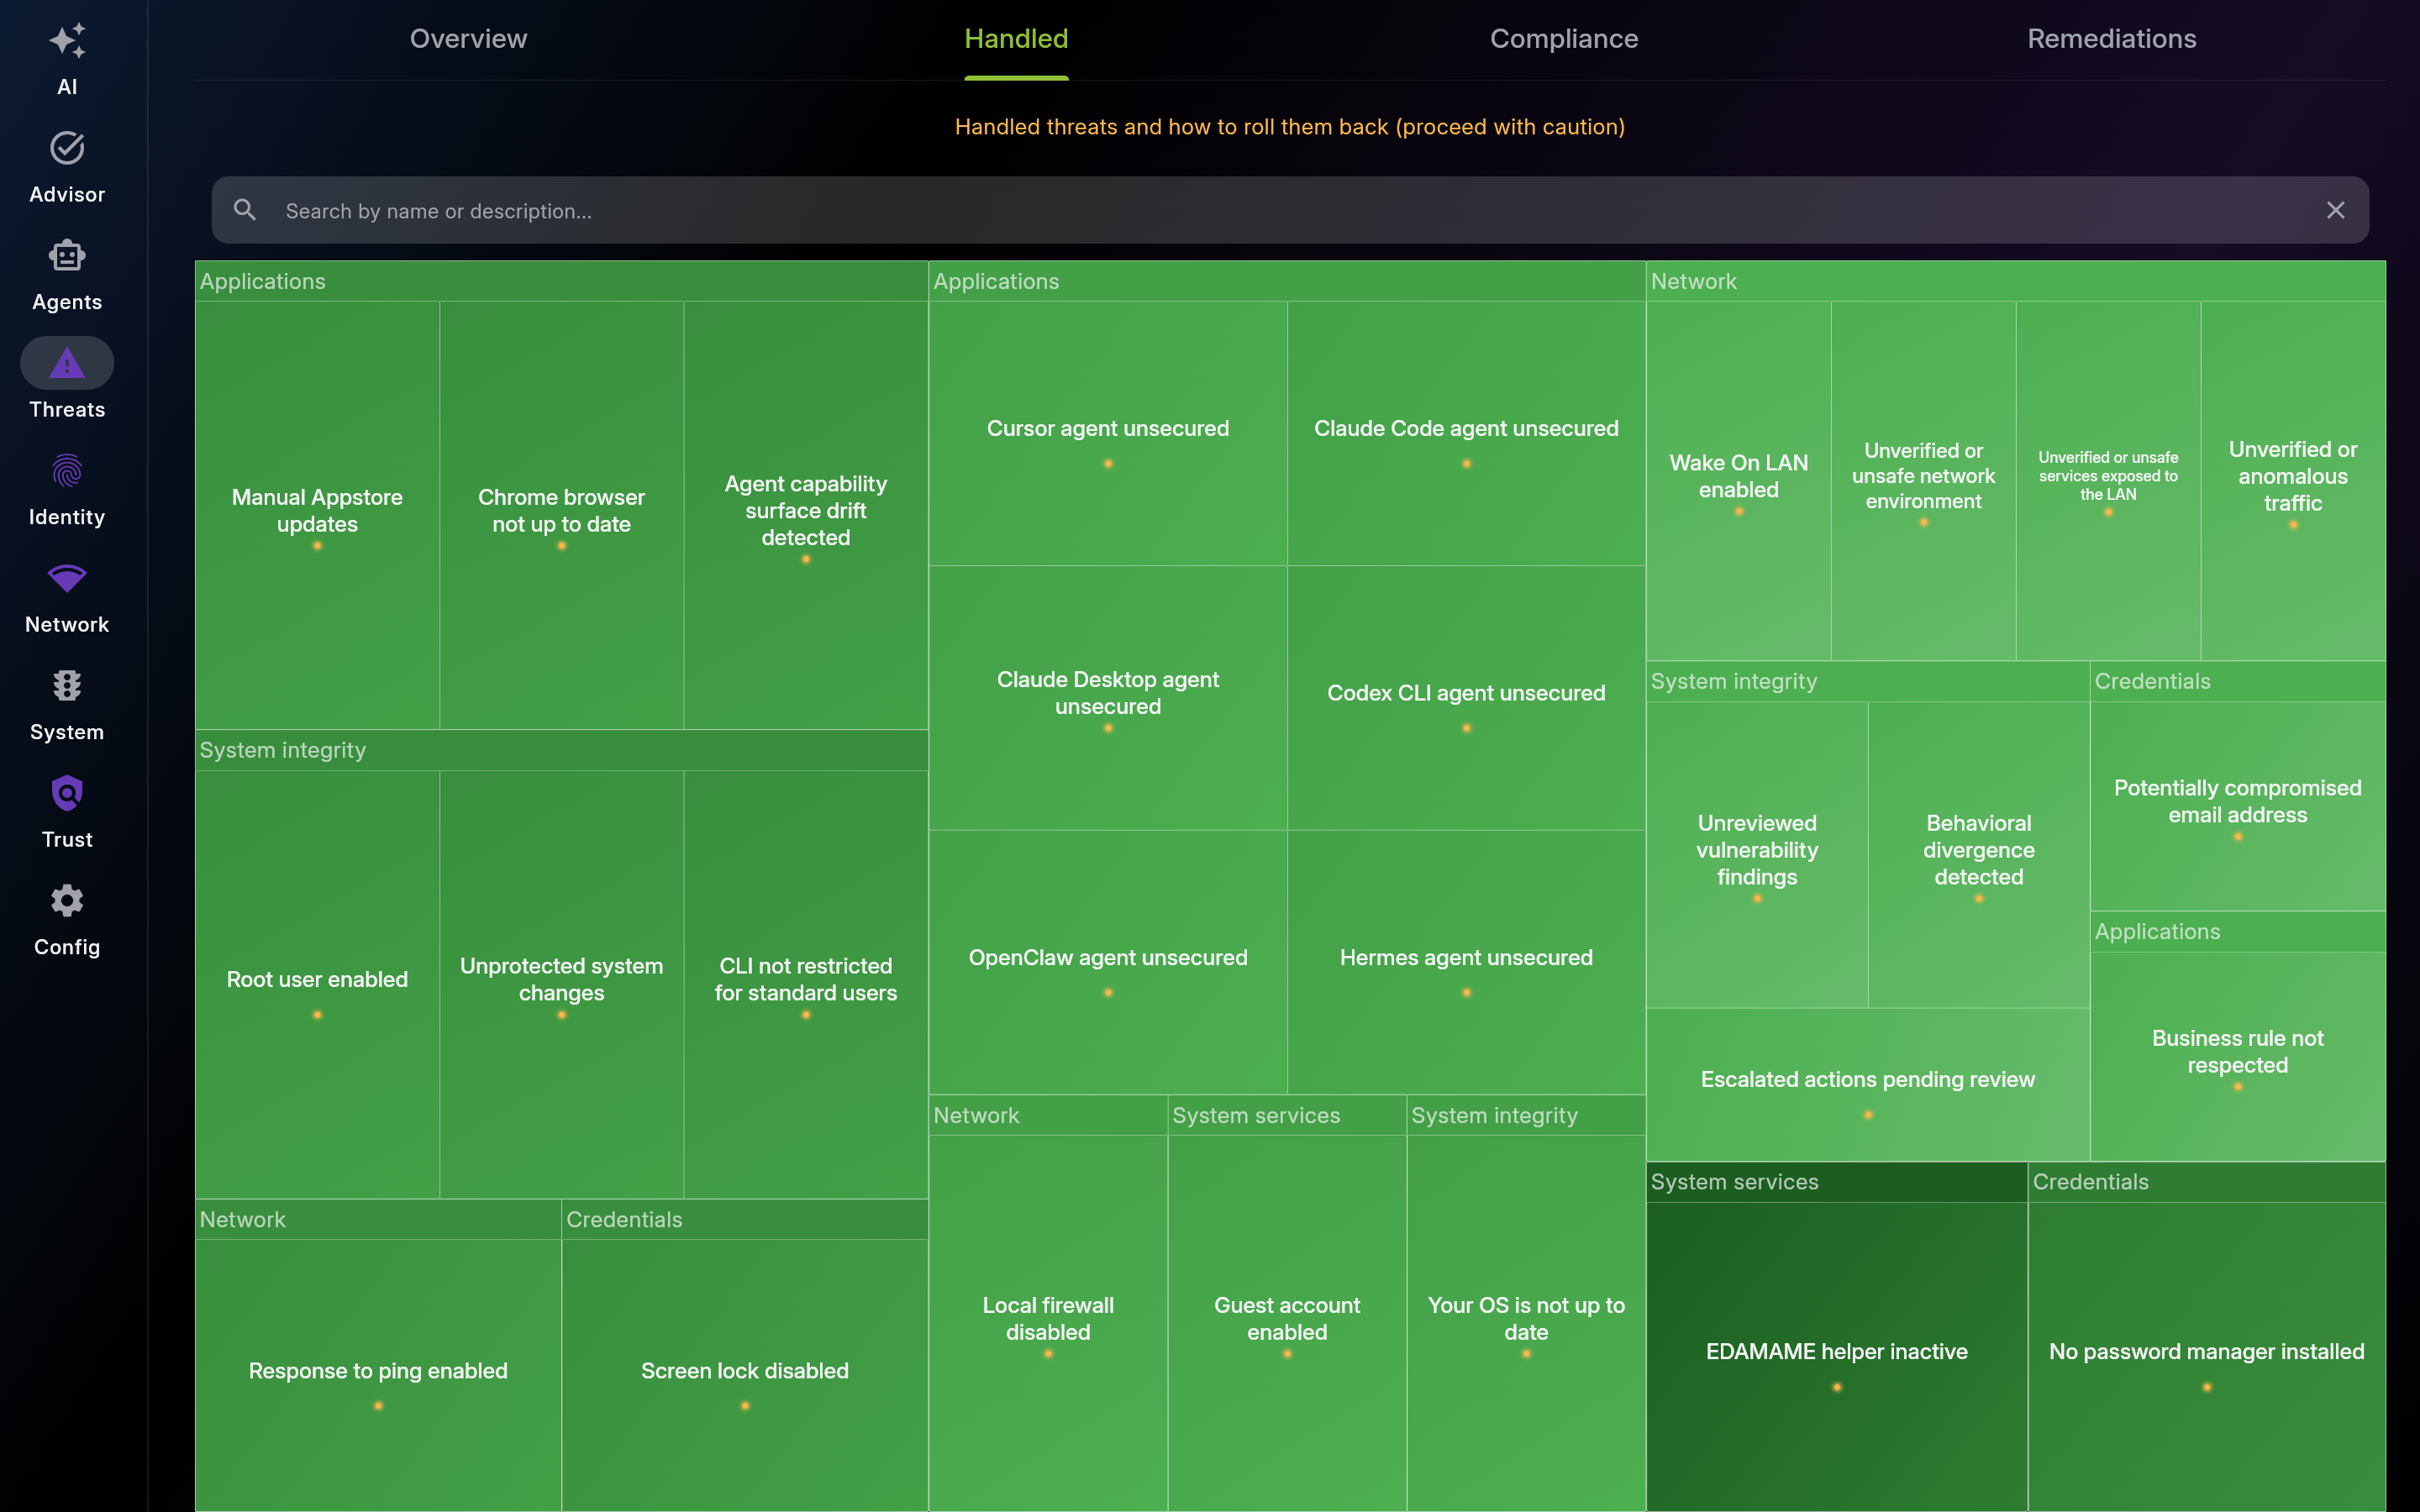Open Your OS is not up to date tile
This screenshot has height=1512, width=2420.
pos(1526,1322)
